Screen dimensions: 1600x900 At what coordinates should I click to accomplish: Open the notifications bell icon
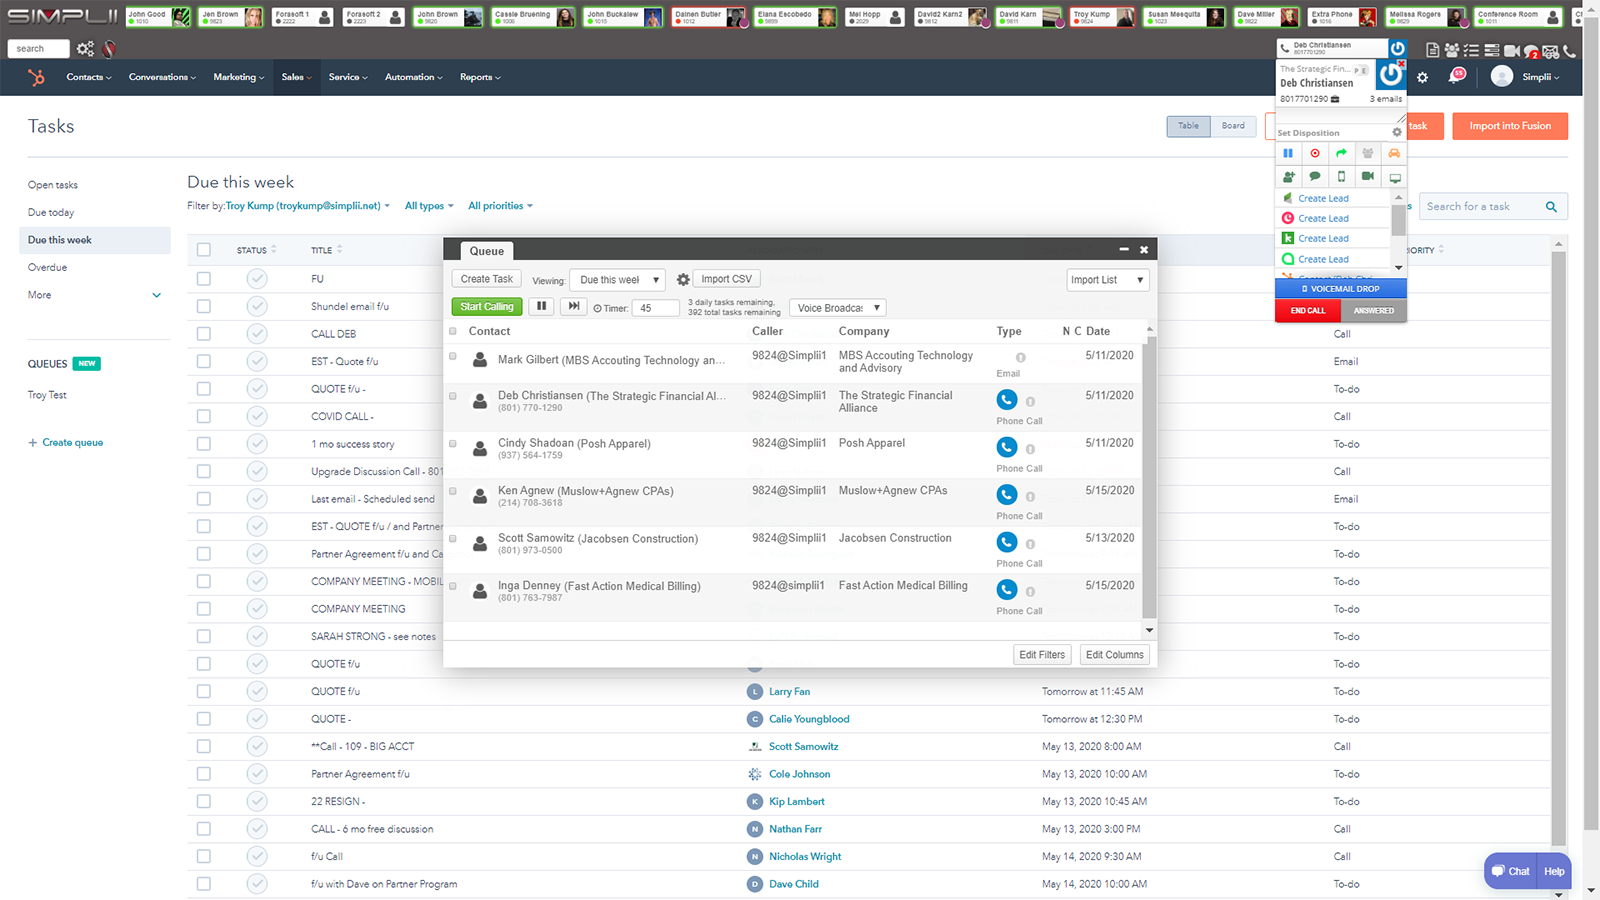[1456, 77]
